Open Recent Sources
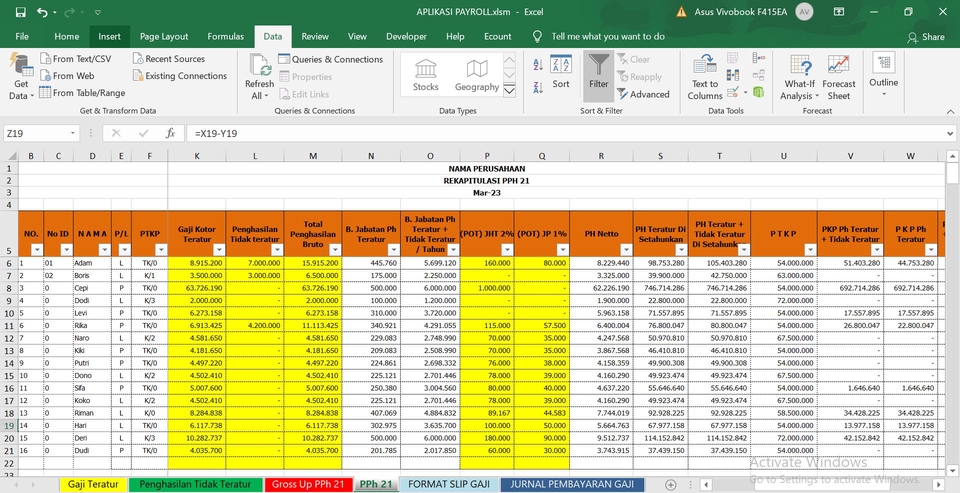The image size is (960, 493). click(x=169, y=59)
